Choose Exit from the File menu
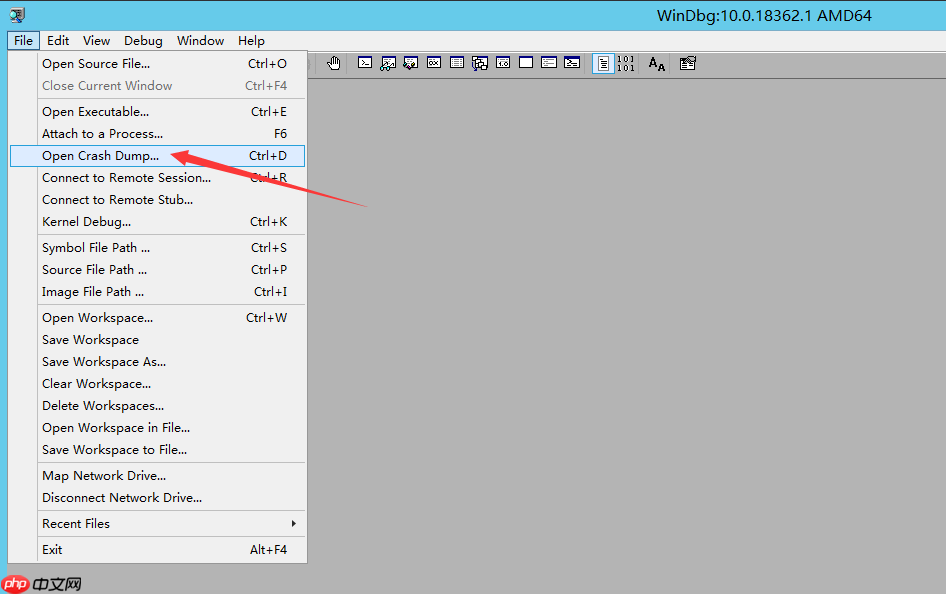Screen dimensions: 946x594 pyautogui.click(x=157, y=549)
